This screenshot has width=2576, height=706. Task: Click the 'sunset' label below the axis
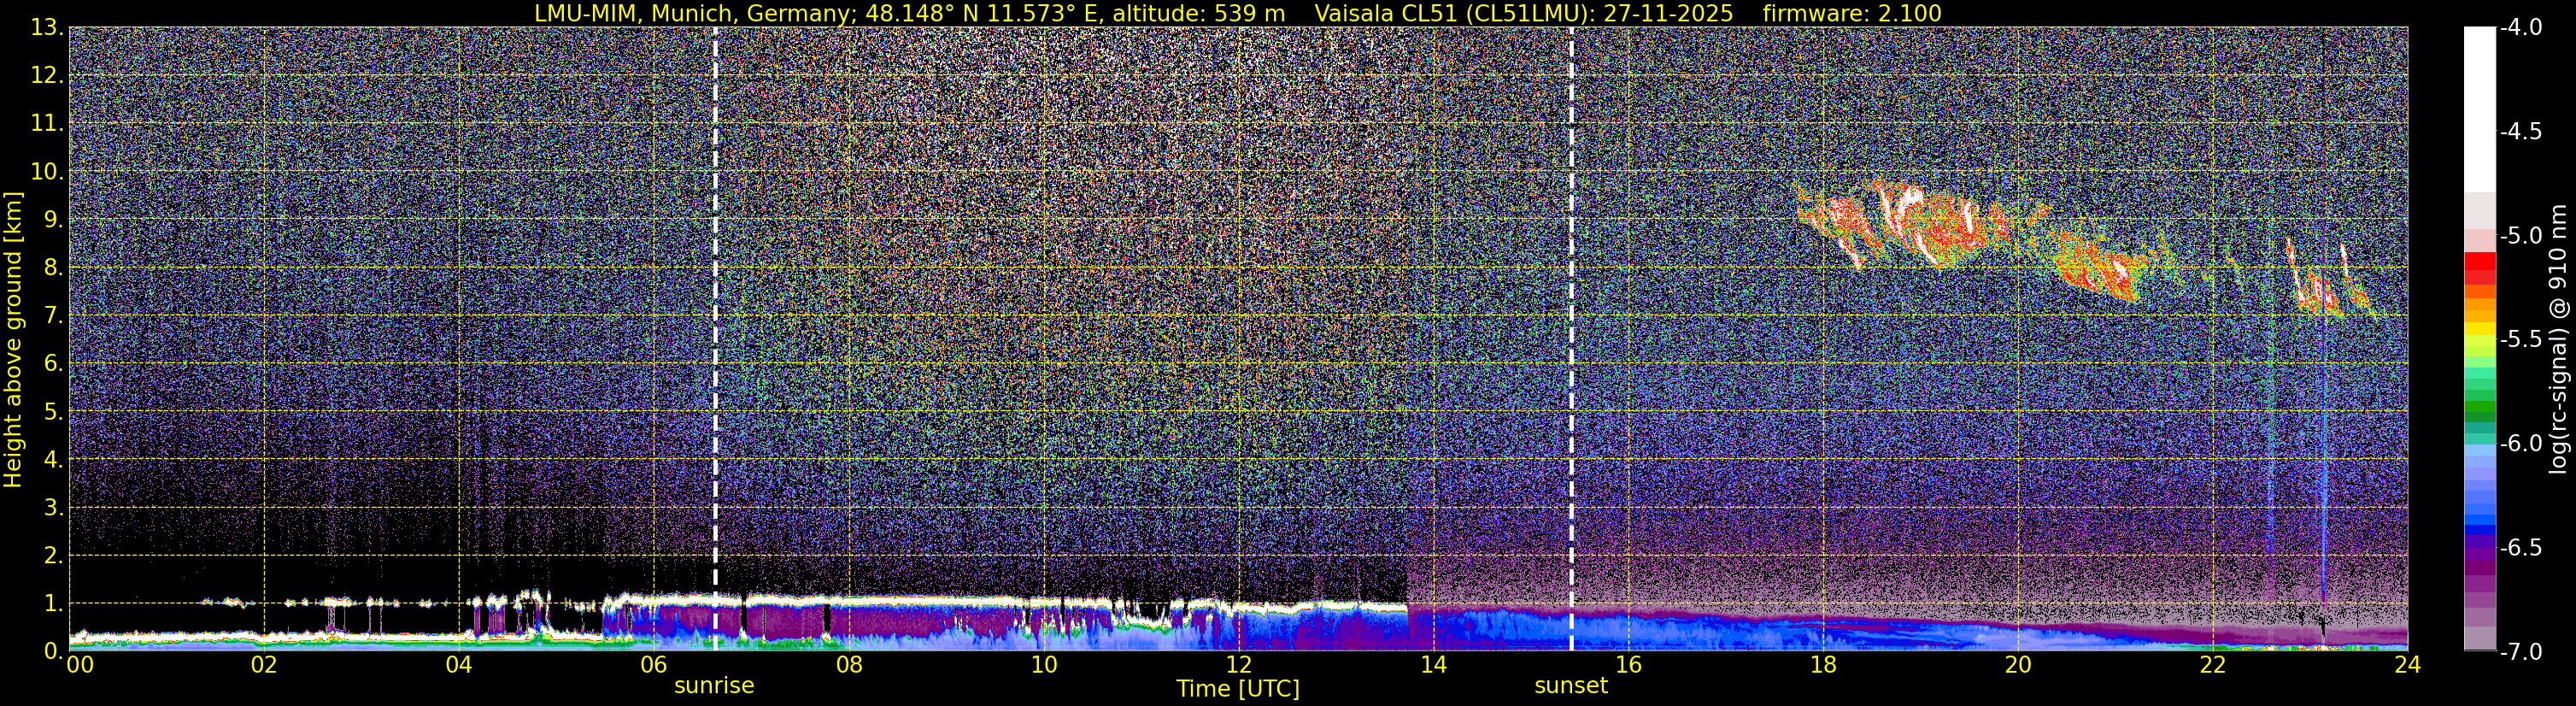(1571, 686)
